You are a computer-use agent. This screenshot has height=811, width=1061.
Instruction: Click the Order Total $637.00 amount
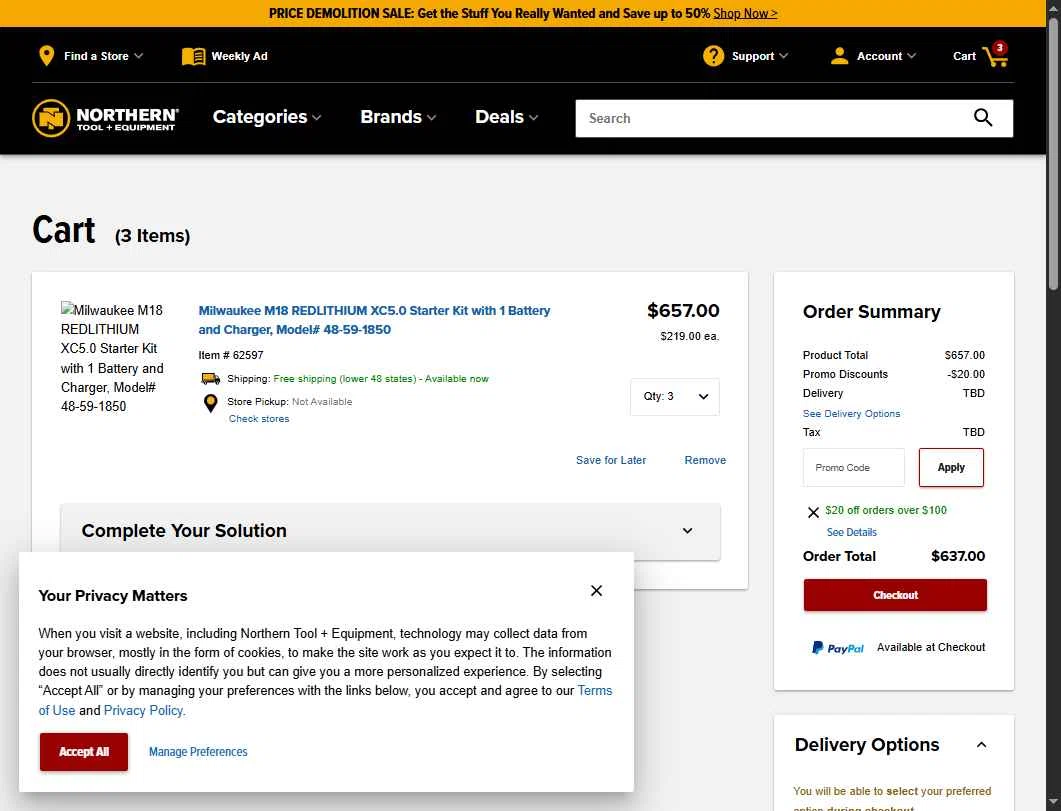(957, 556)
